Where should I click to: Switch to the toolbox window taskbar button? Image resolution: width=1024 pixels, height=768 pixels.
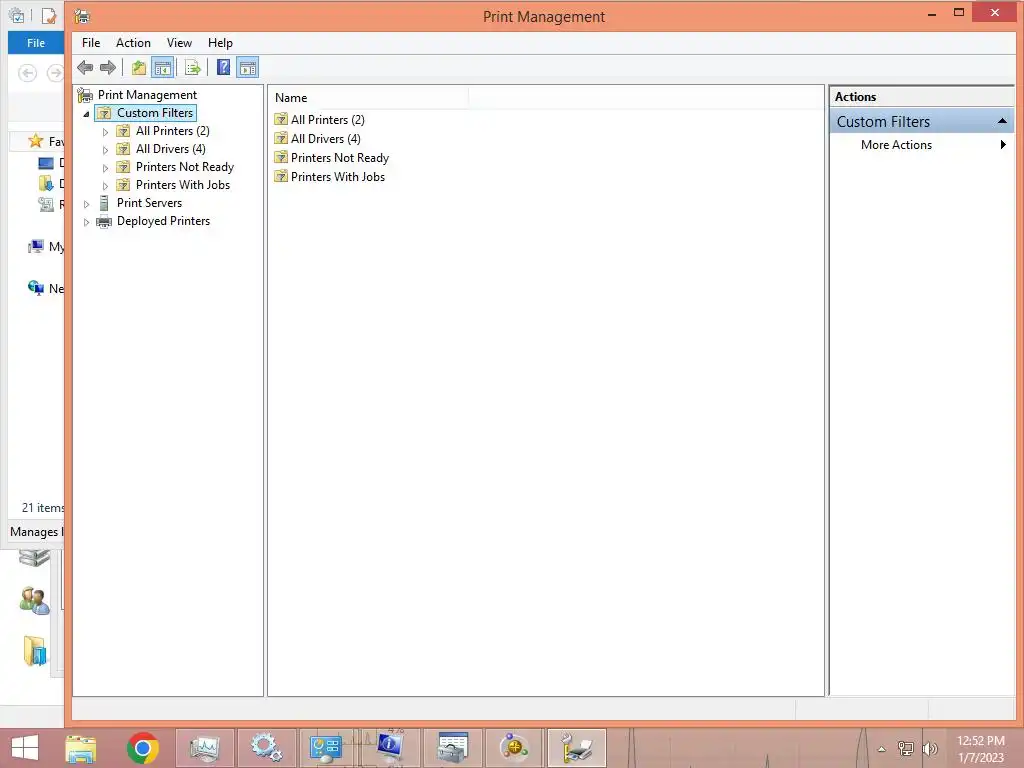coord(453,748)
